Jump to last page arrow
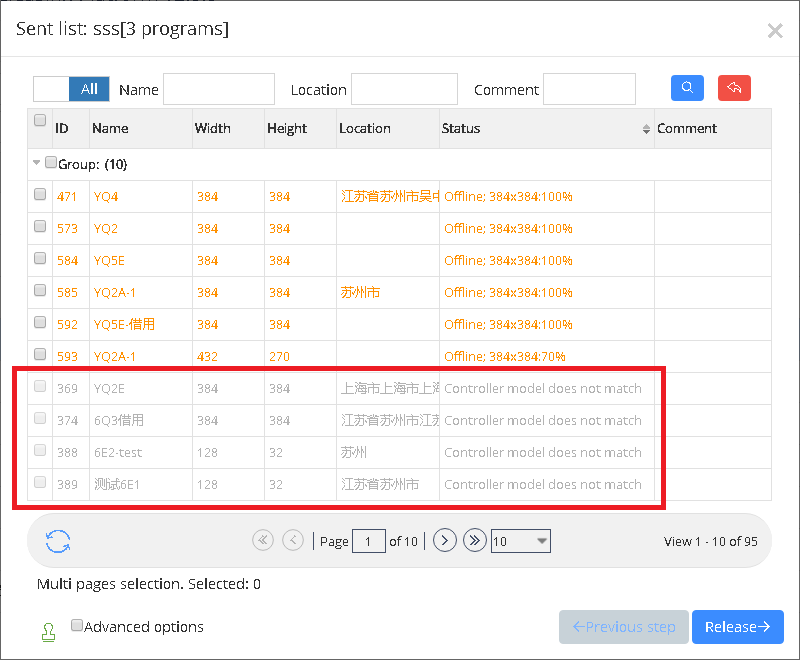Image resolution: width=800 pixels, height=660 pixels. point(474,541)
